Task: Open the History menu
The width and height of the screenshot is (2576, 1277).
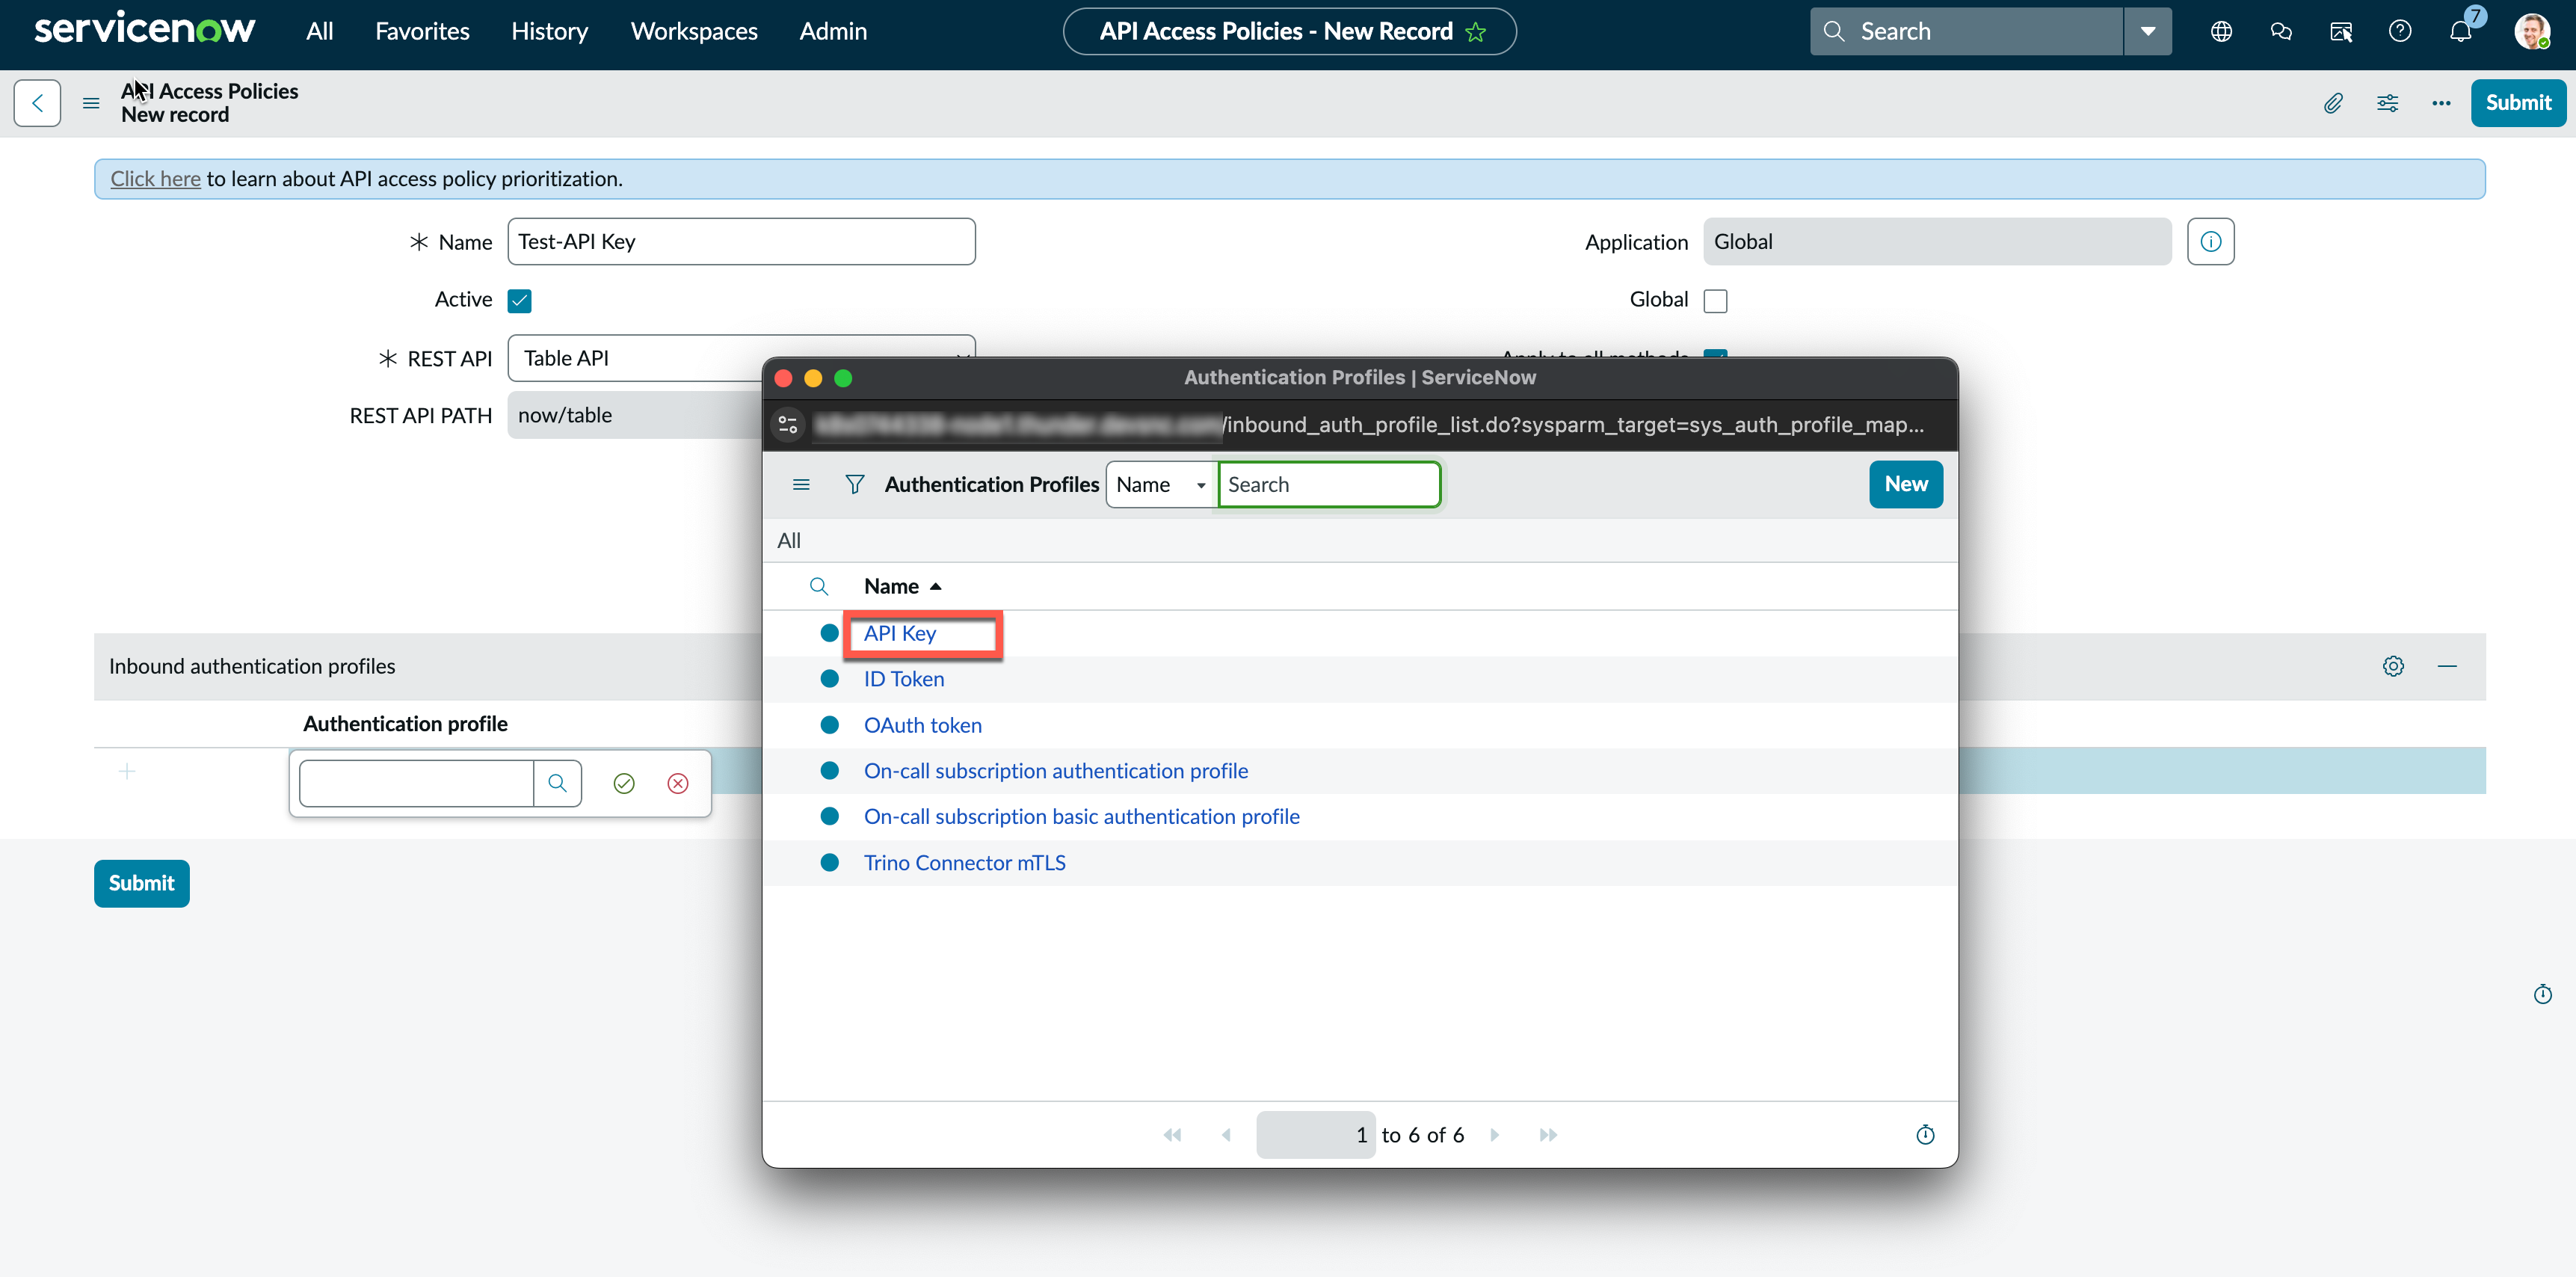Action: [549, 31]
